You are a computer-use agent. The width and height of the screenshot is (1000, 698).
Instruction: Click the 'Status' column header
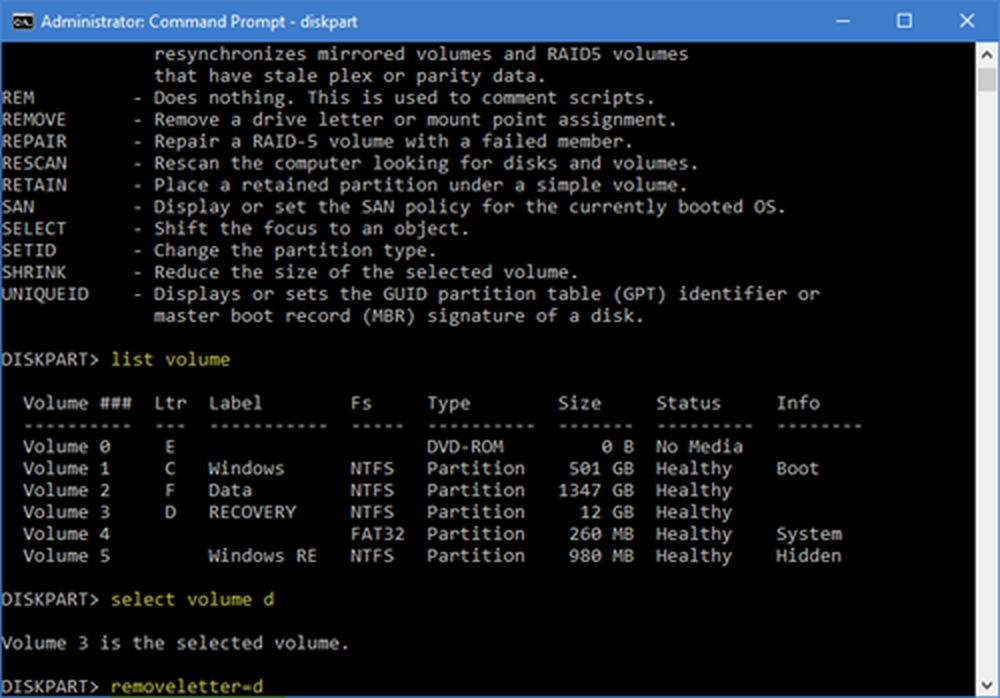(688, 403)
